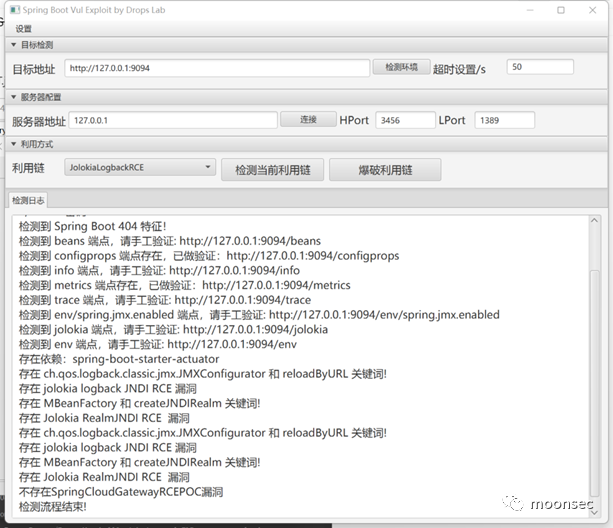The height and width of the screenshot is (528, 613).
Task: Click log line '不存在SpringCloudGatewayRCEPOC漏洞'
Action: pos(121,492)
